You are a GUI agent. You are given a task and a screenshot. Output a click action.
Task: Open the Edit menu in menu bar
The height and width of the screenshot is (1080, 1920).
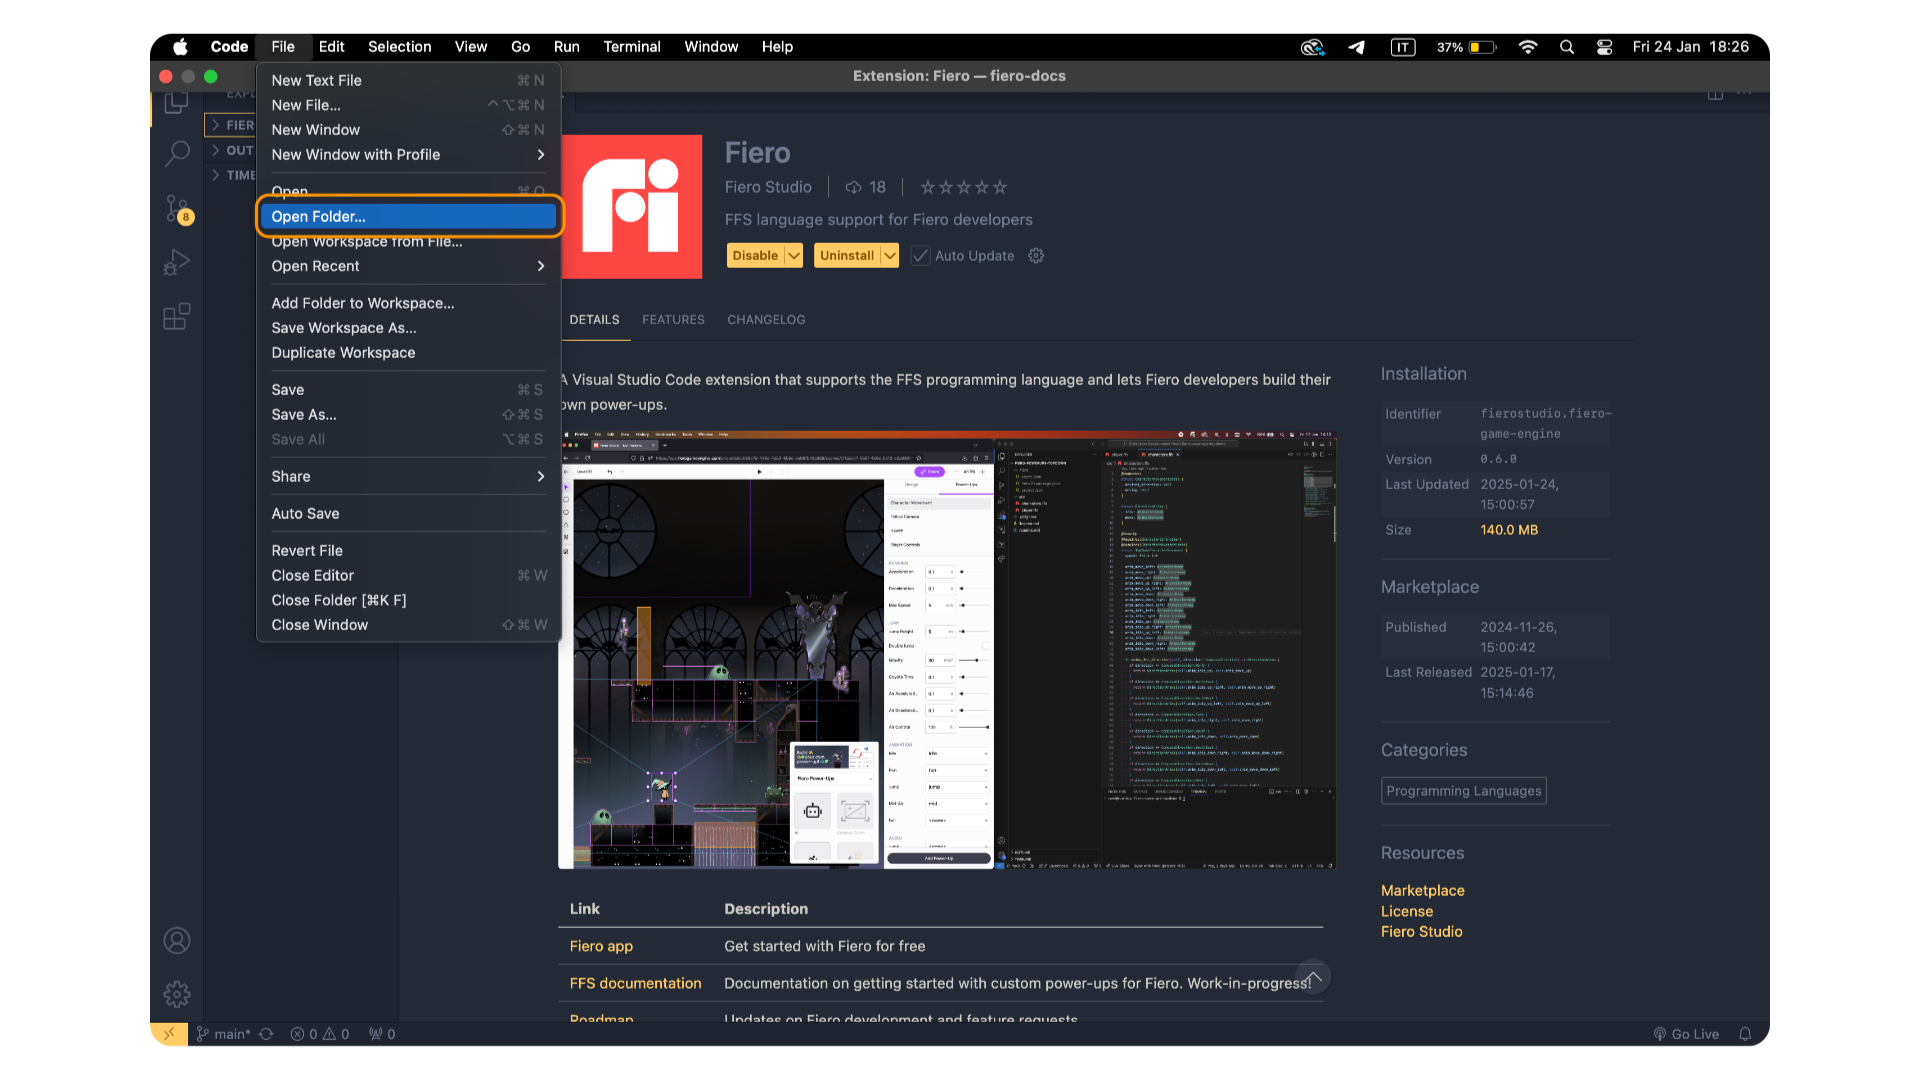[x=331, y=47]
